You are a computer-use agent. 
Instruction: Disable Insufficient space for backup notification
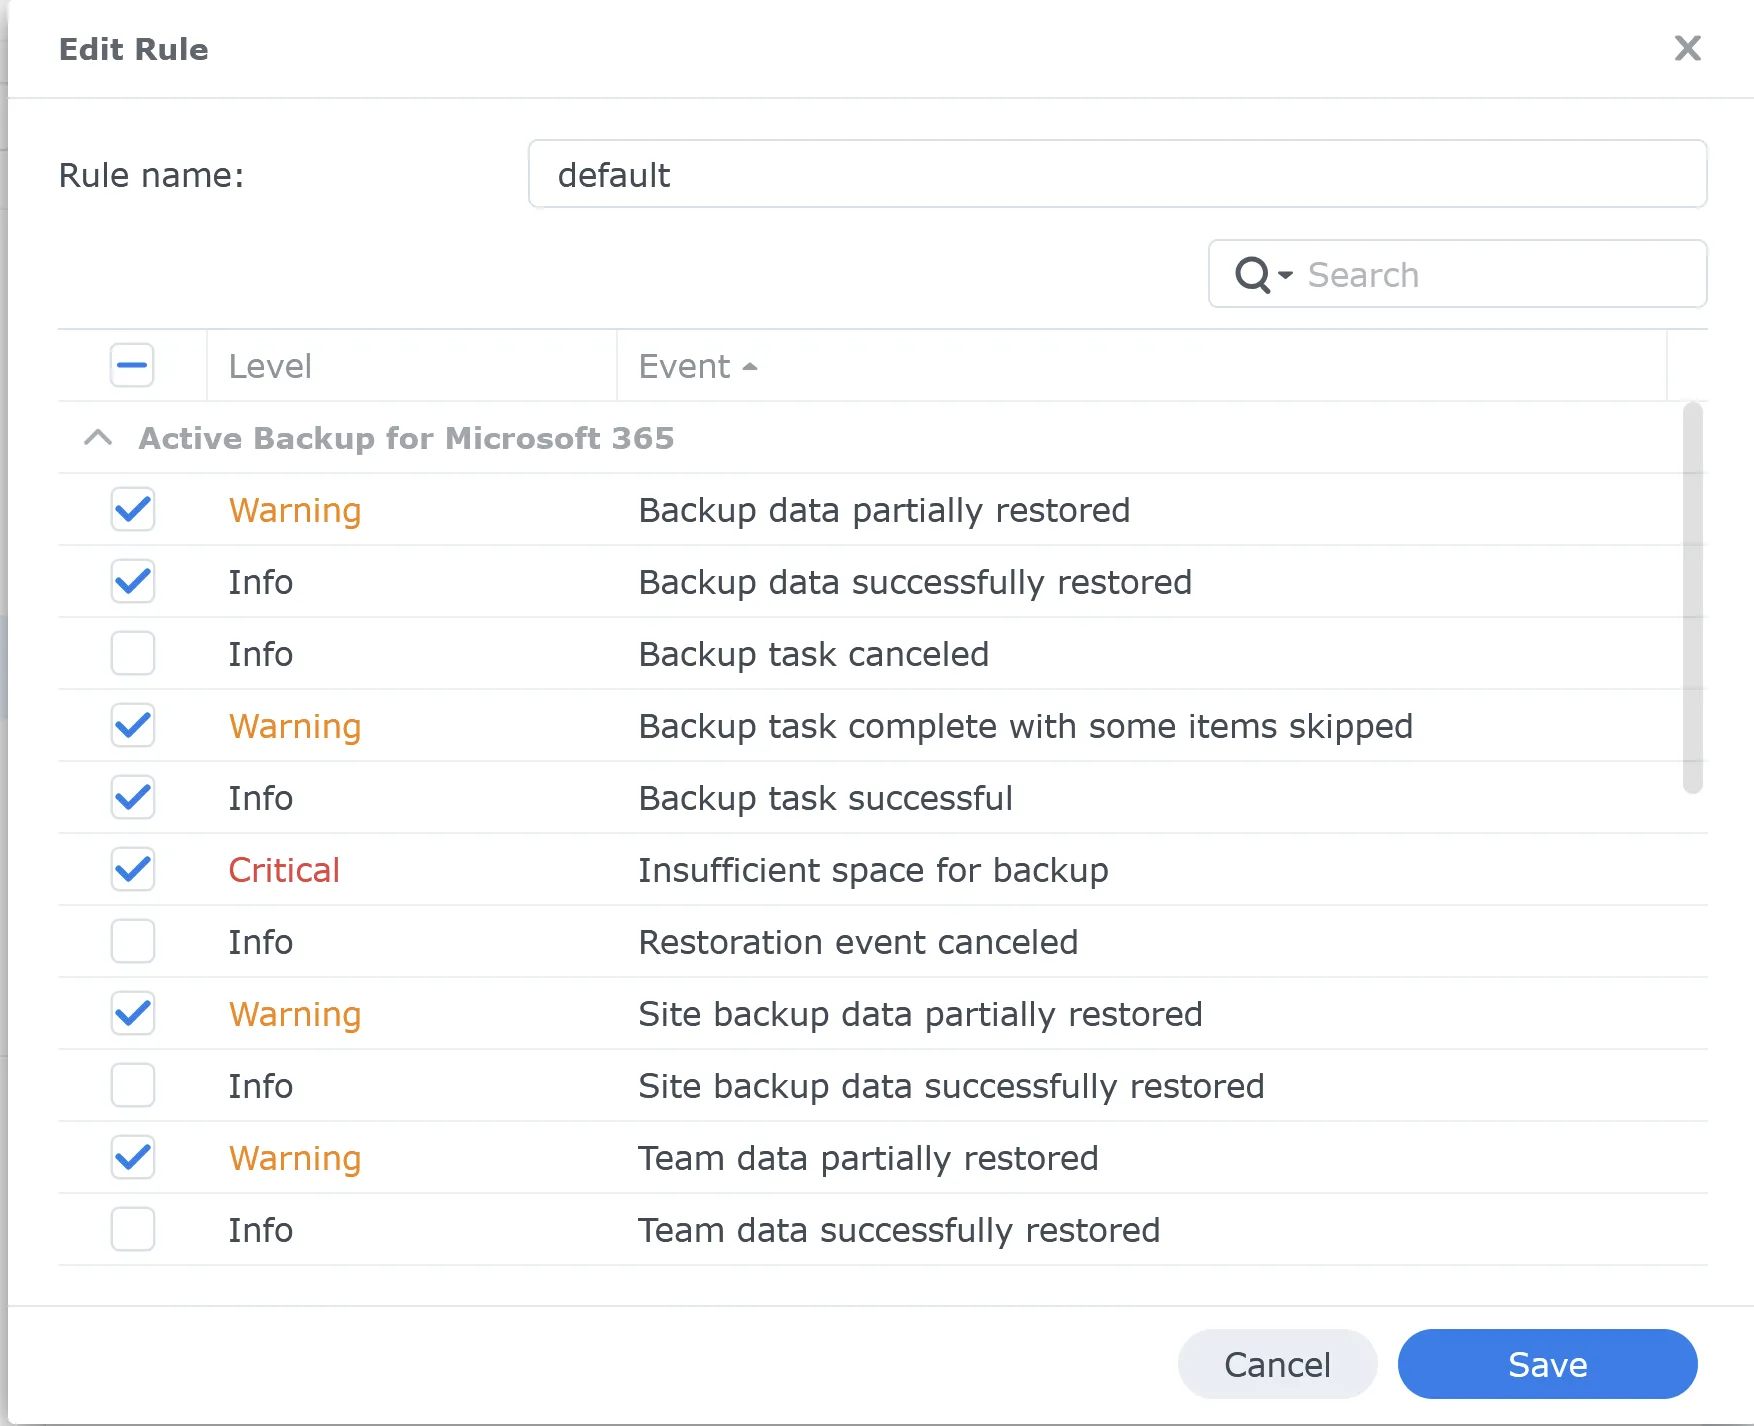pyautogui.click(x=132, y=870)
